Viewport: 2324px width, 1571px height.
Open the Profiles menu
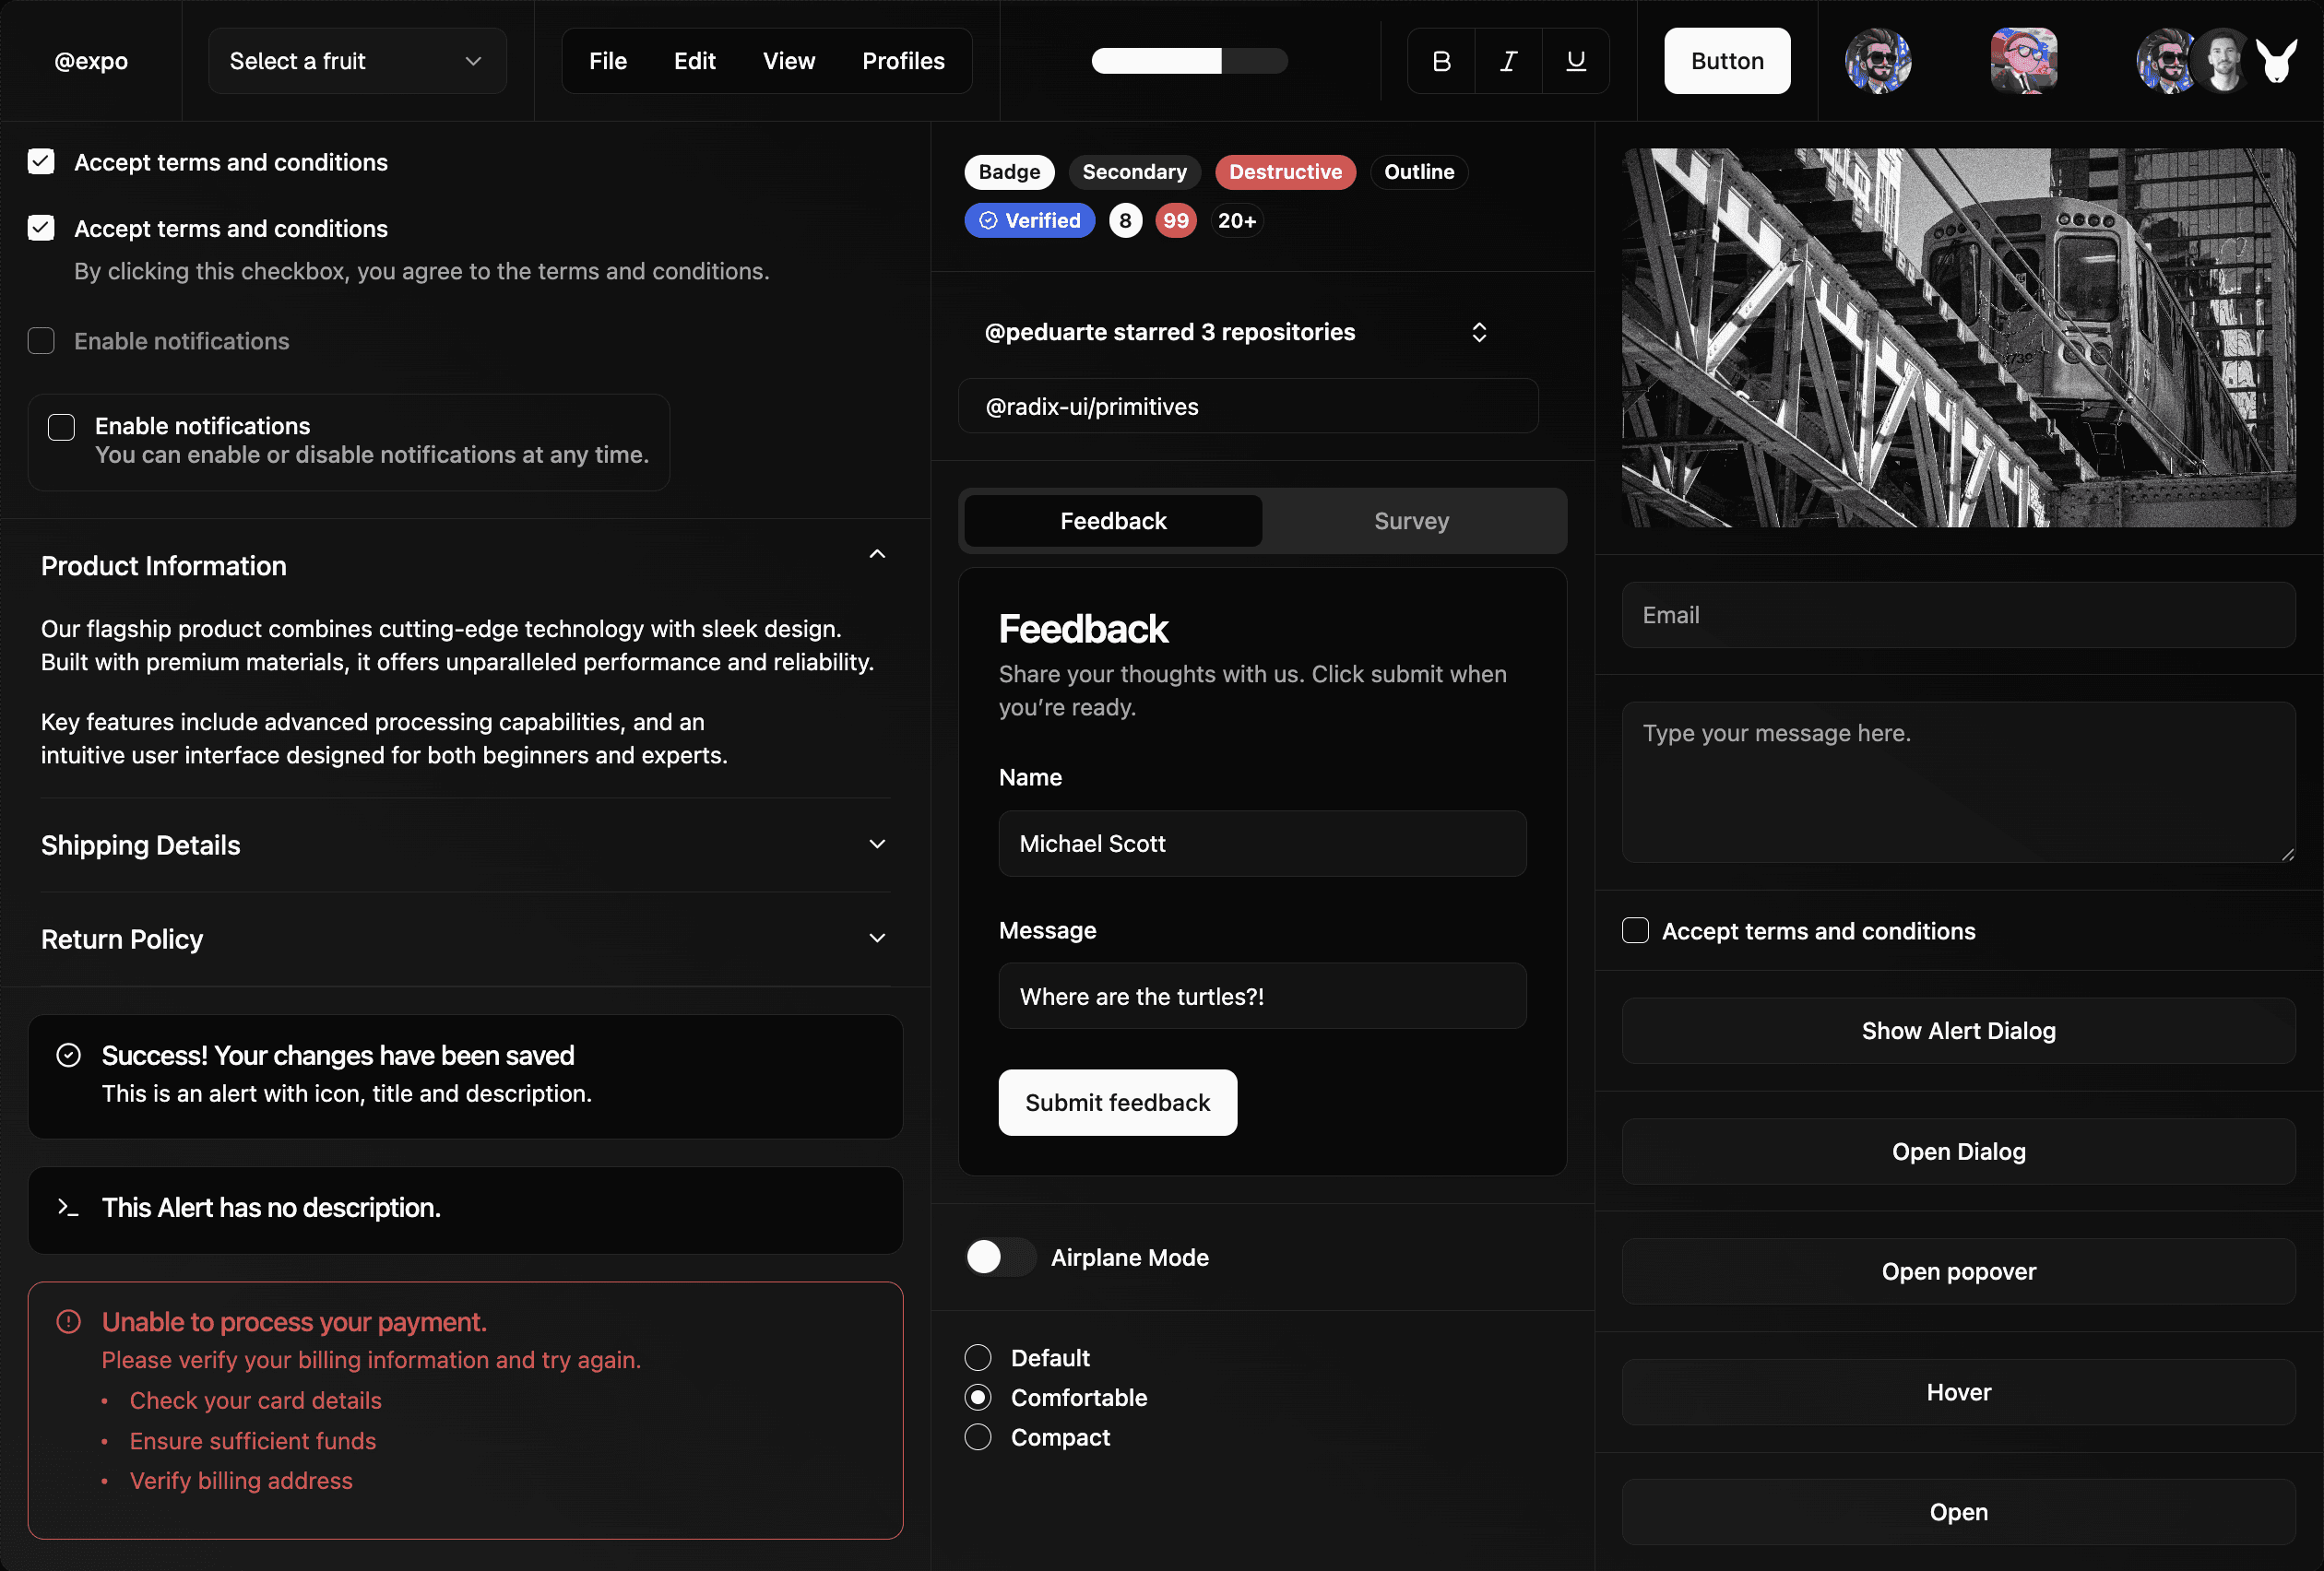tap(903, 61)
